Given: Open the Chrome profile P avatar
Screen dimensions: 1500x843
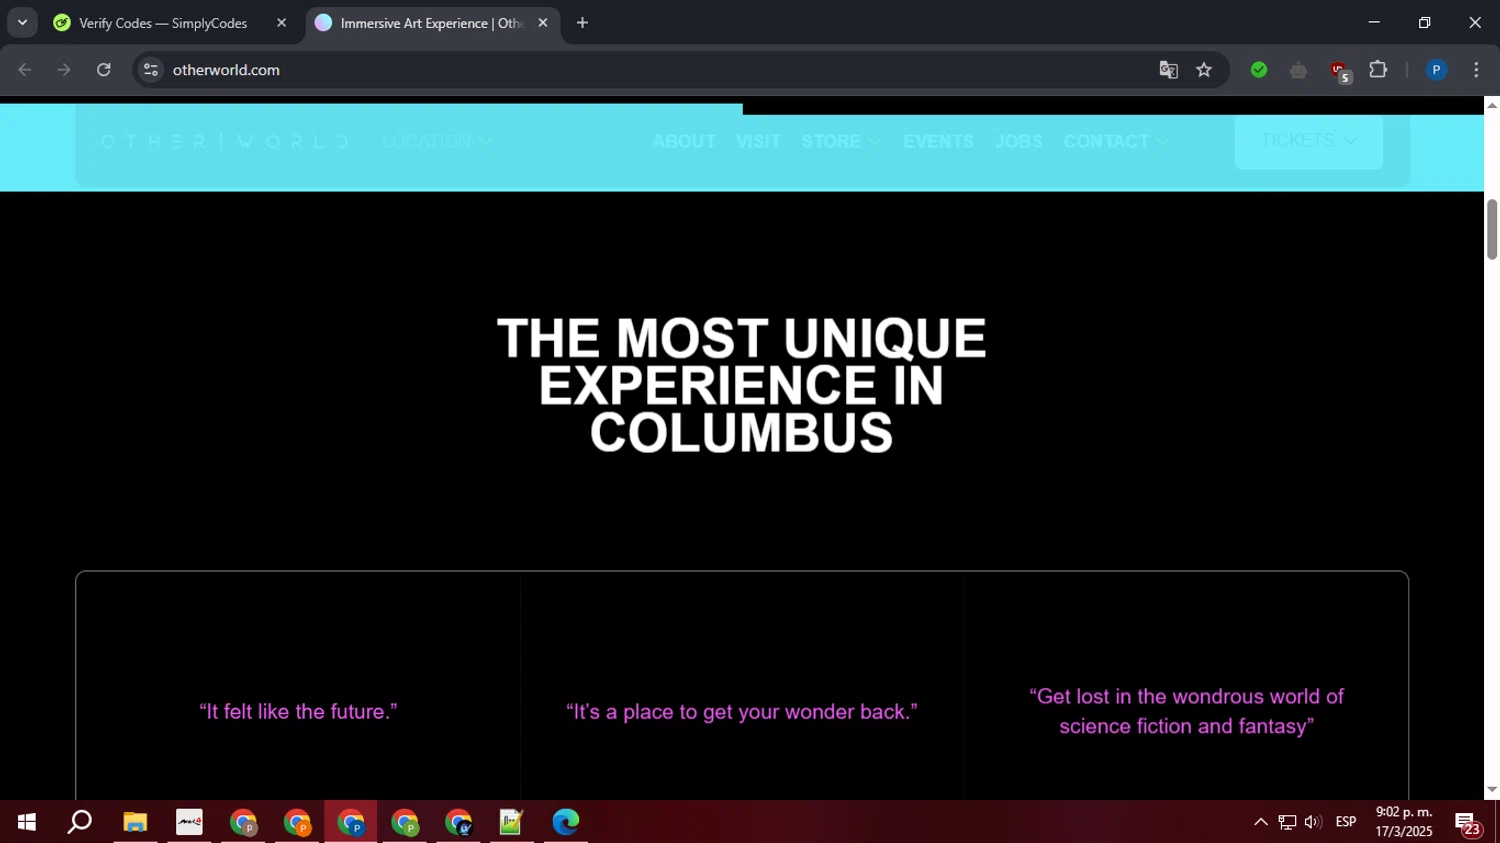Looking at the screenshot, I should pos(1436,70).
